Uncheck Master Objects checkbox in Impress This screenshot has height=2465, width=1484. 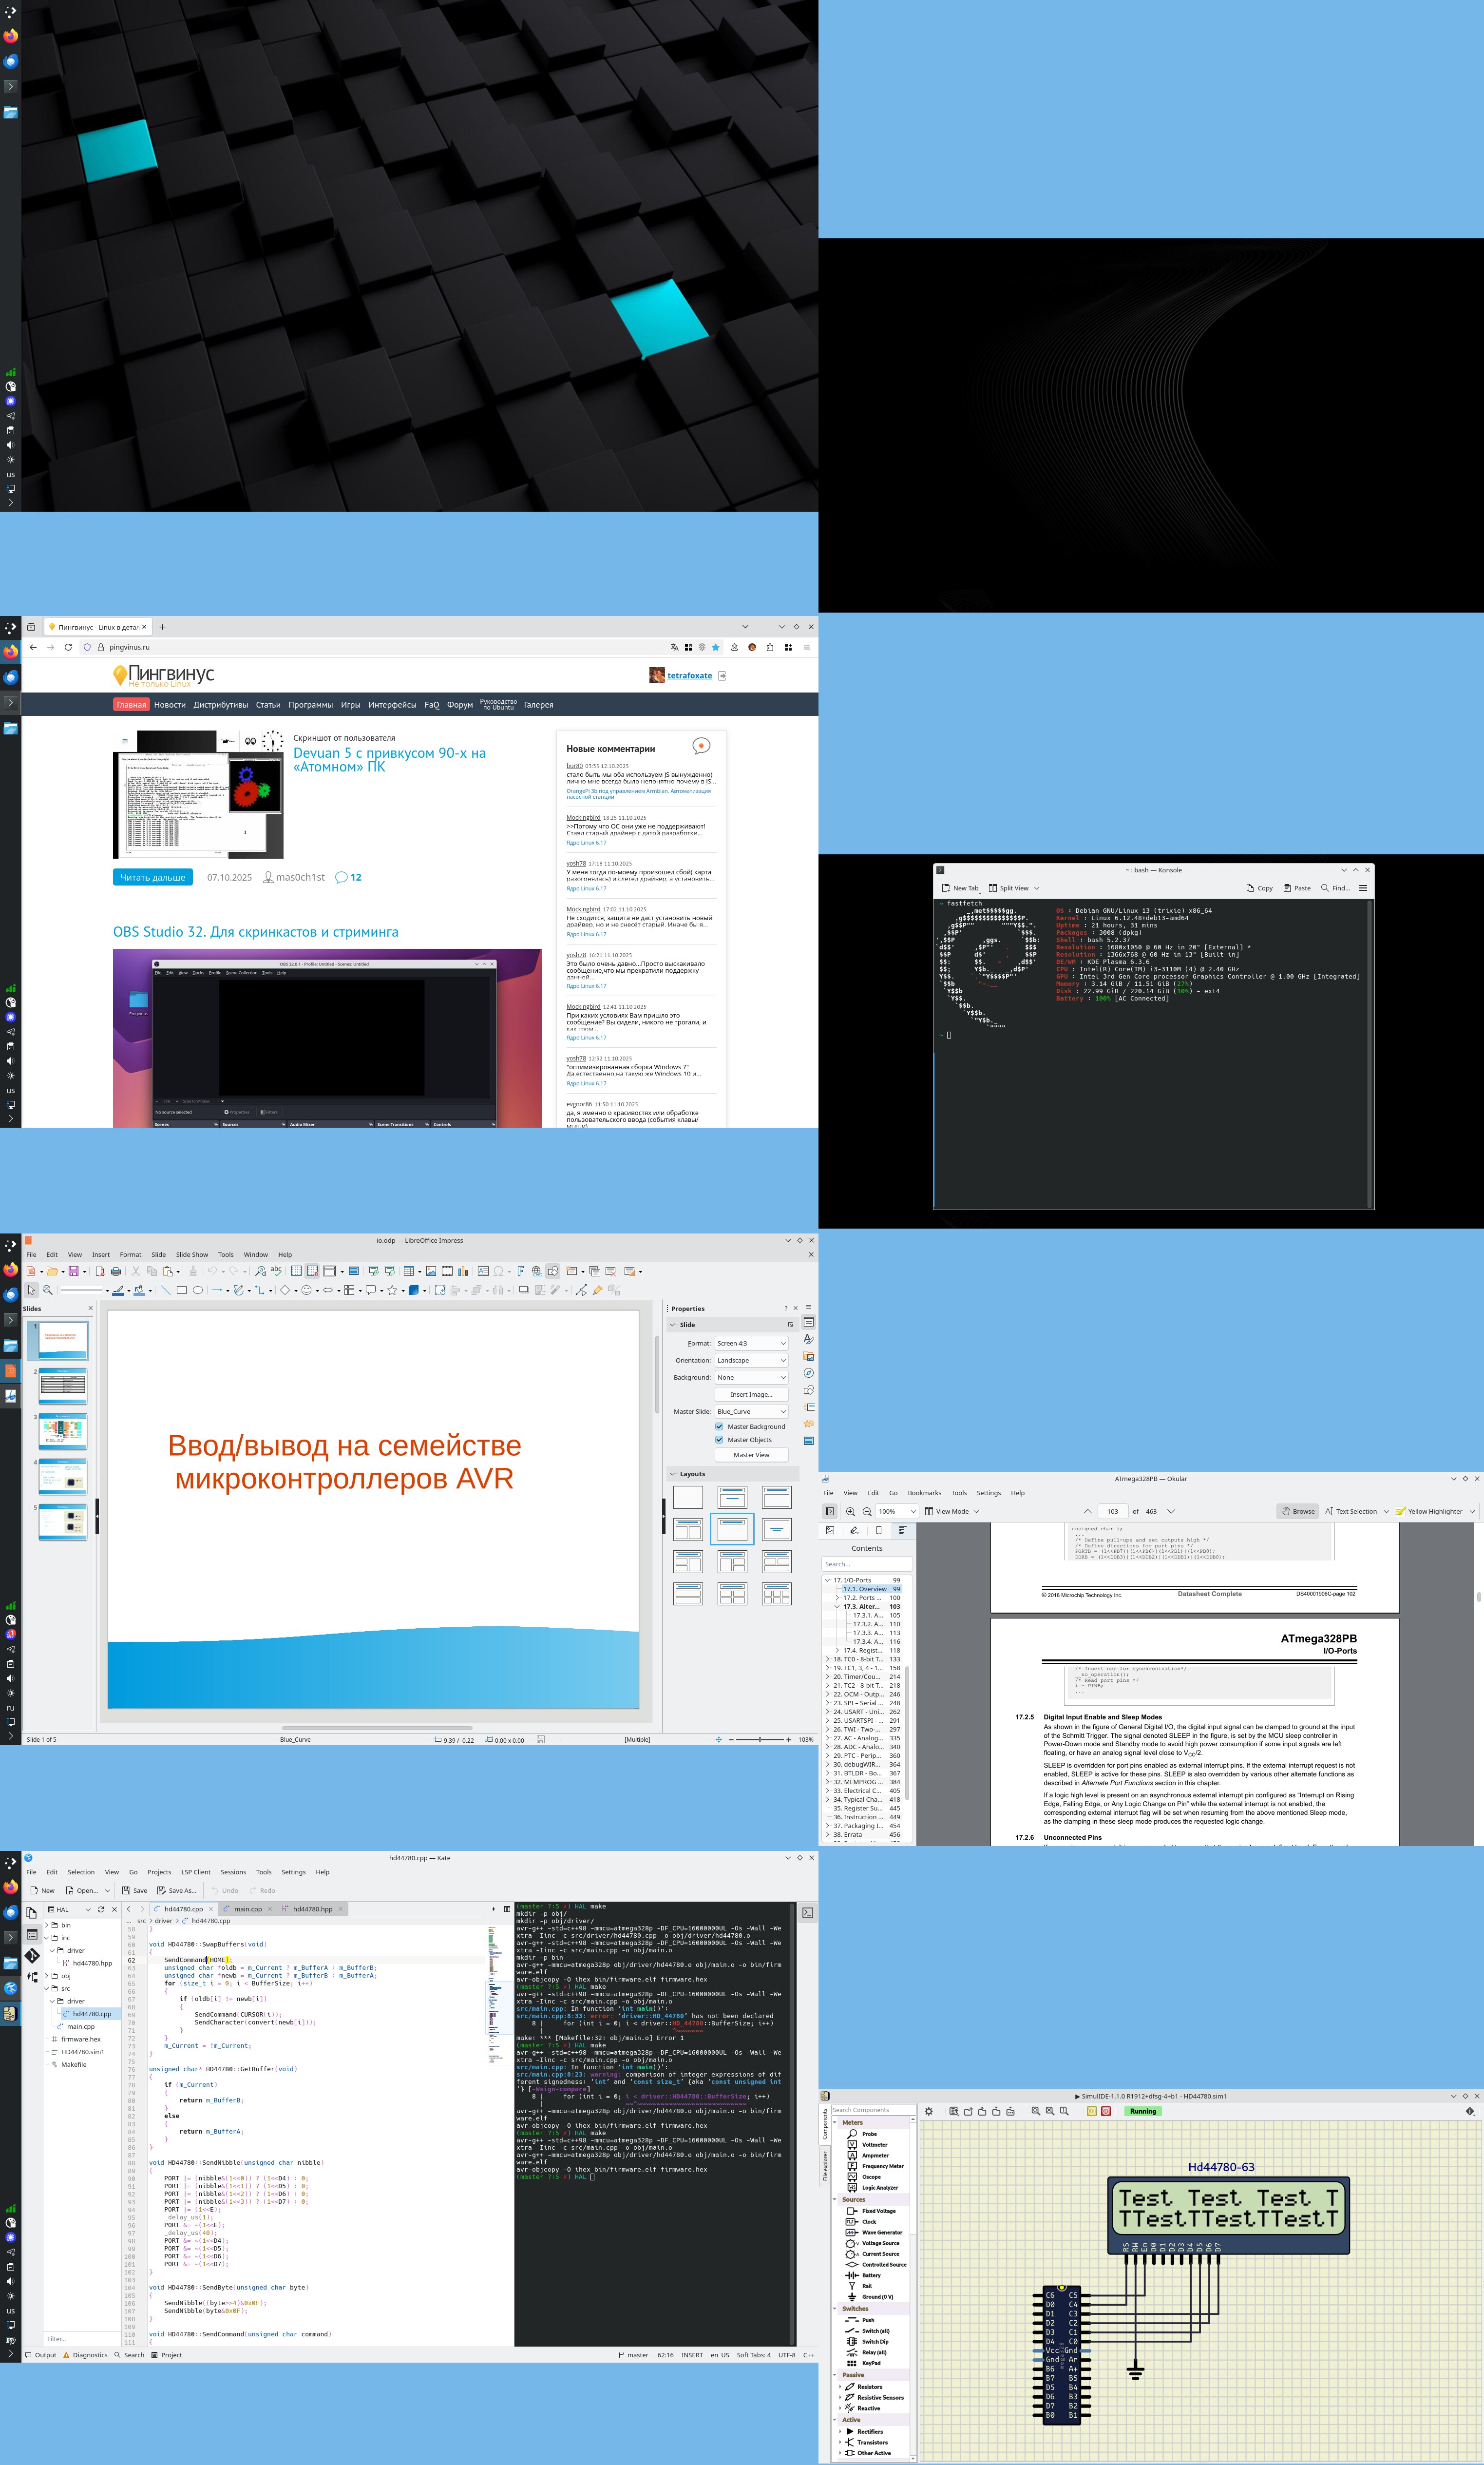[x=719, y=1440]
